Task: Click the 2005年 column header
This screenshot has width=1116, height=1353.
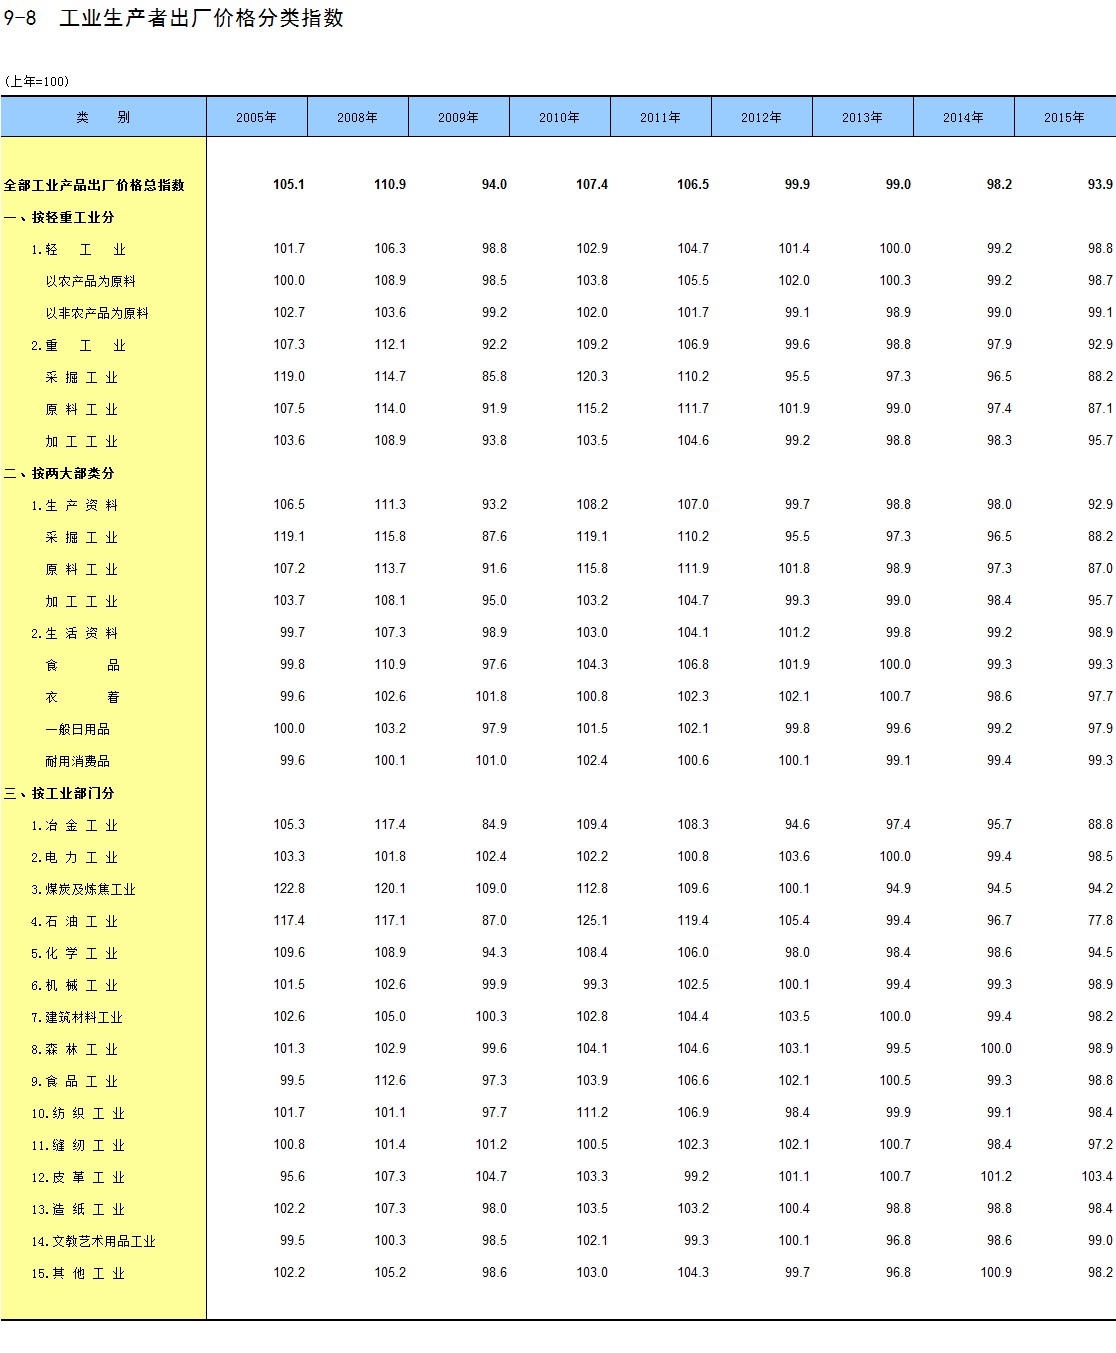Action: (x=256, y=117)
